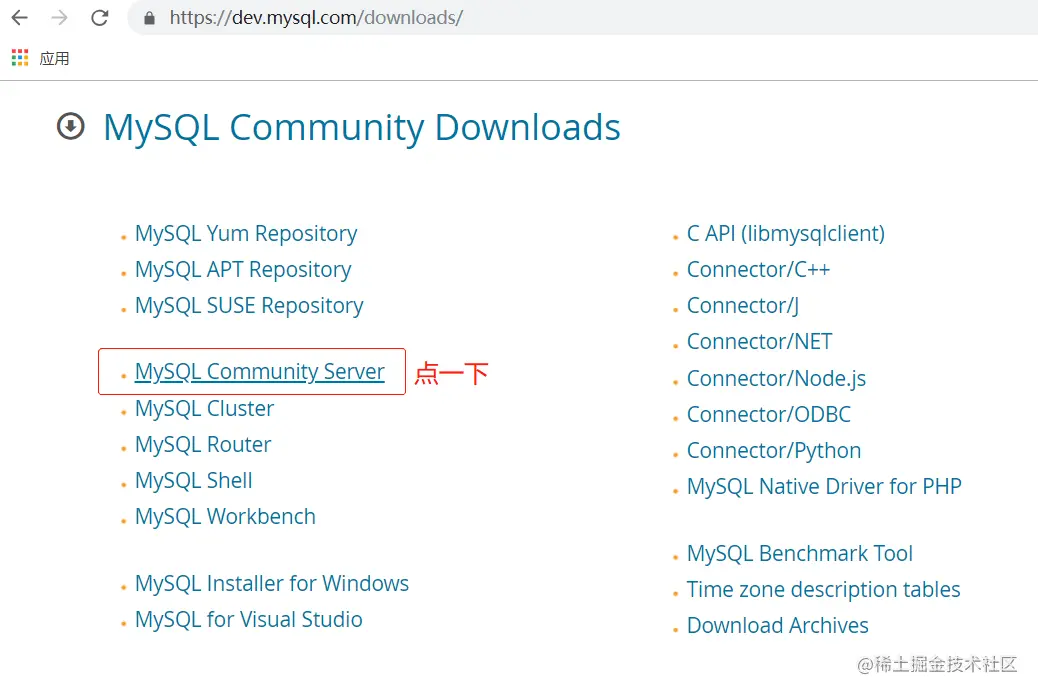Screen dimensions: 1038x695
Task: Open Download Archives link
Action: (778, 626)
